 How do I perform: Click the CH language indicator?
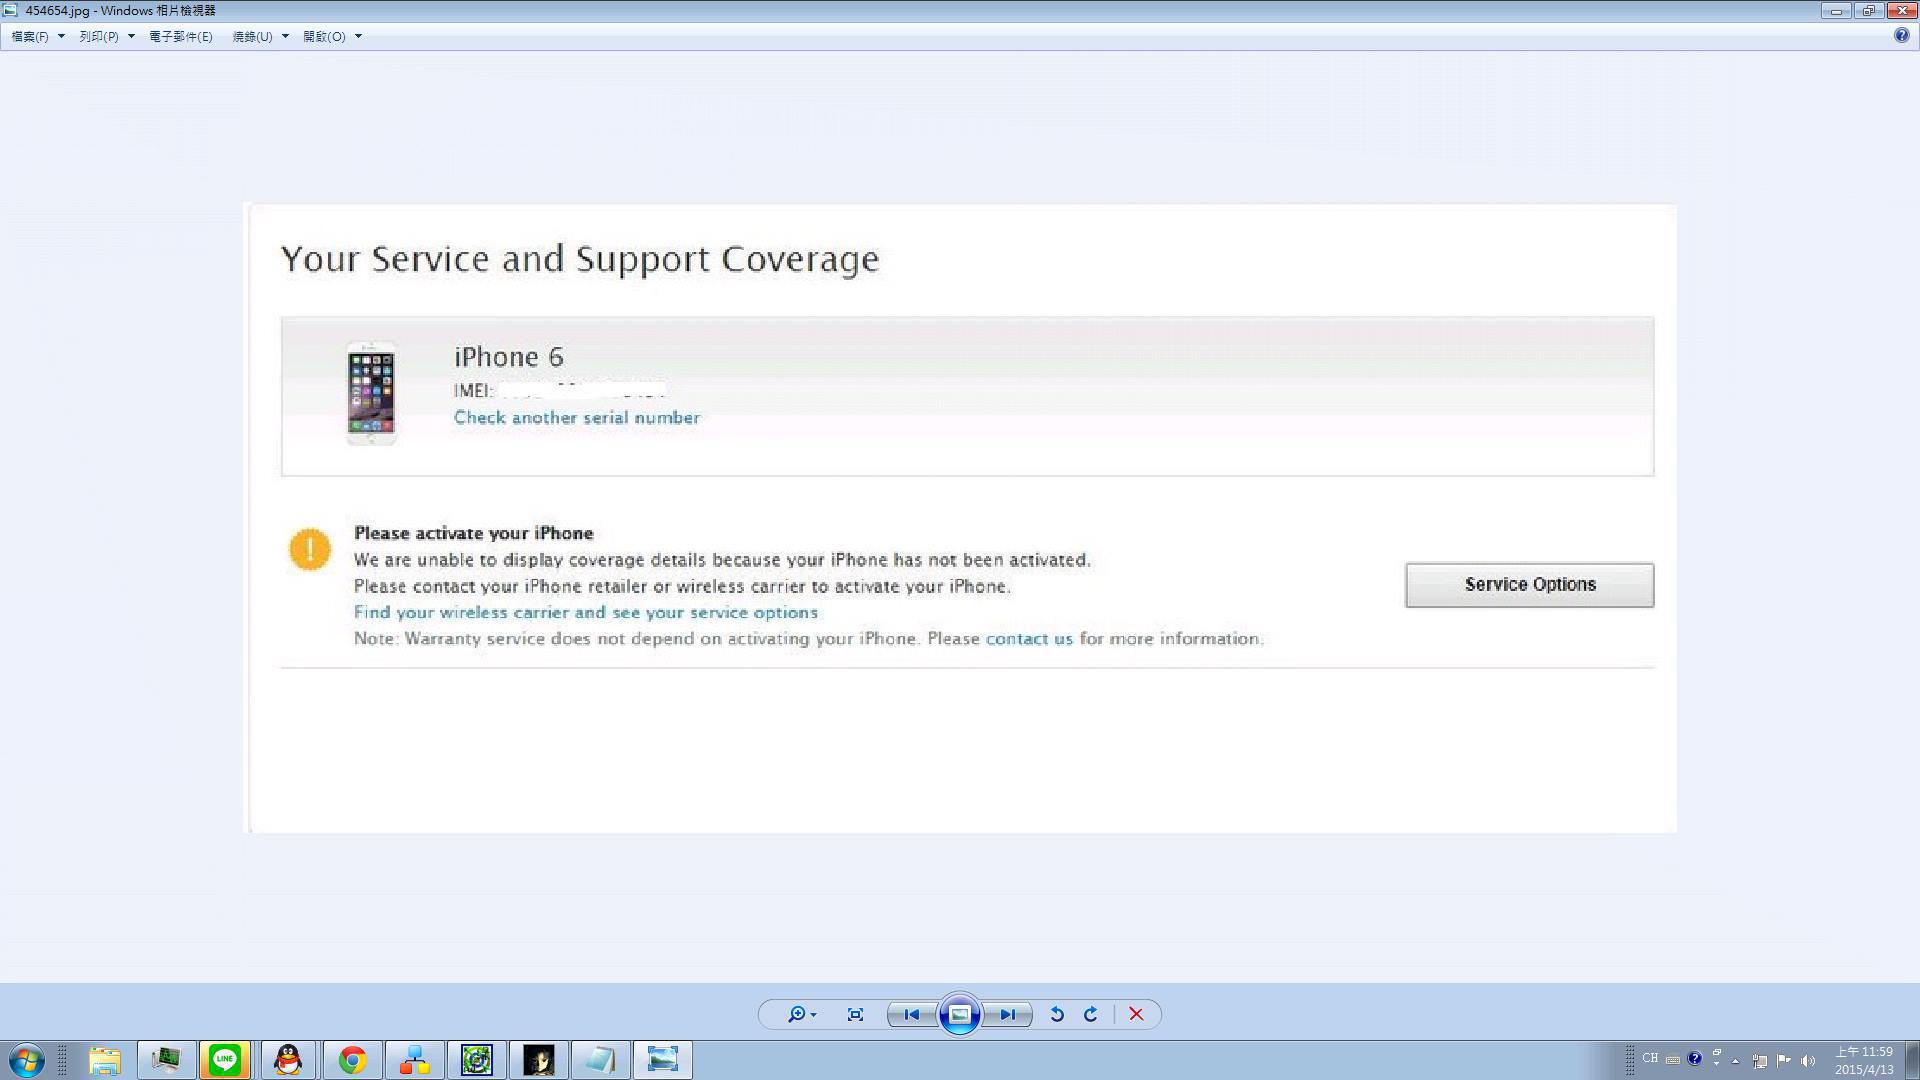pos(1650,1058)
